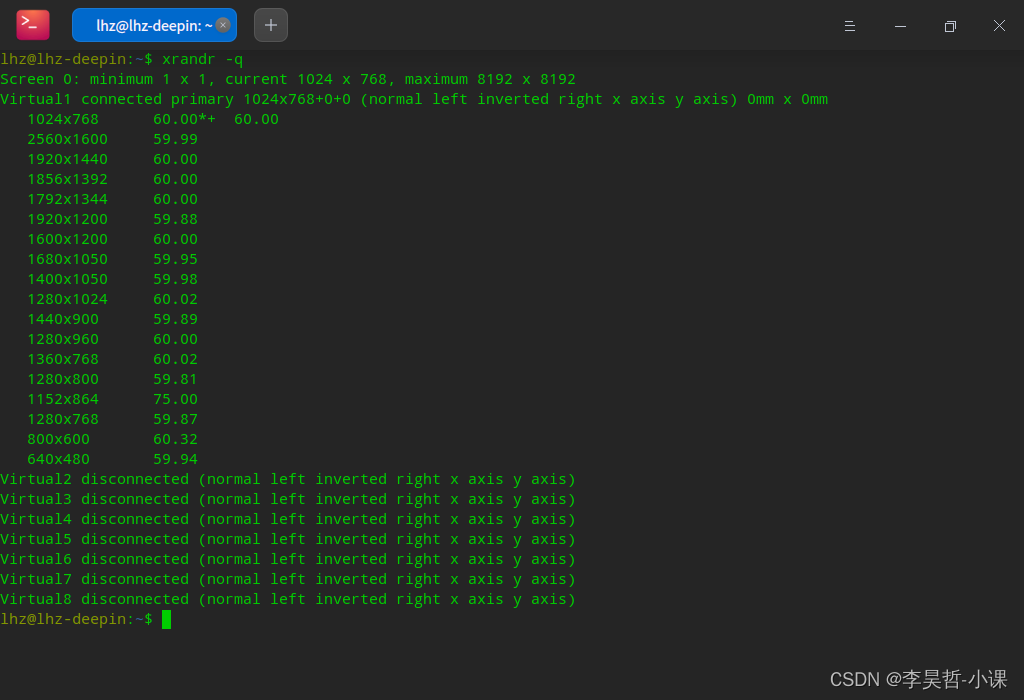
Task: Click the deepin terminal app icon
Action: click(33, 25)
